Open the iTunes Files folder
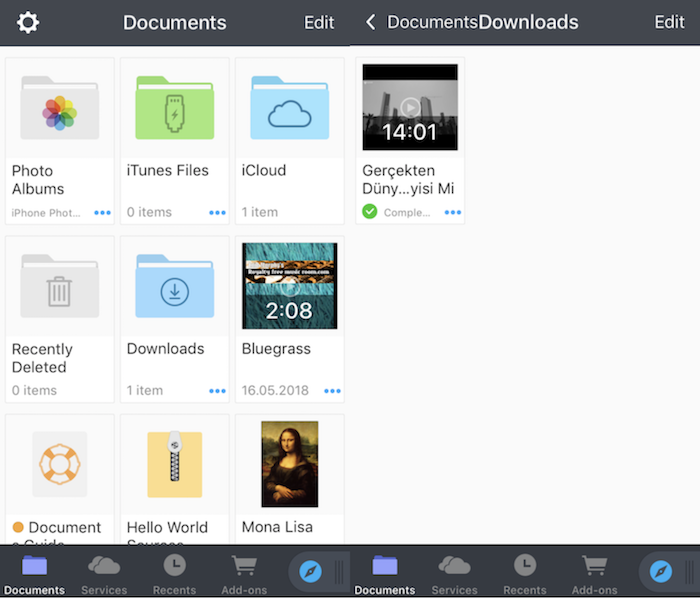 [175, 108]
